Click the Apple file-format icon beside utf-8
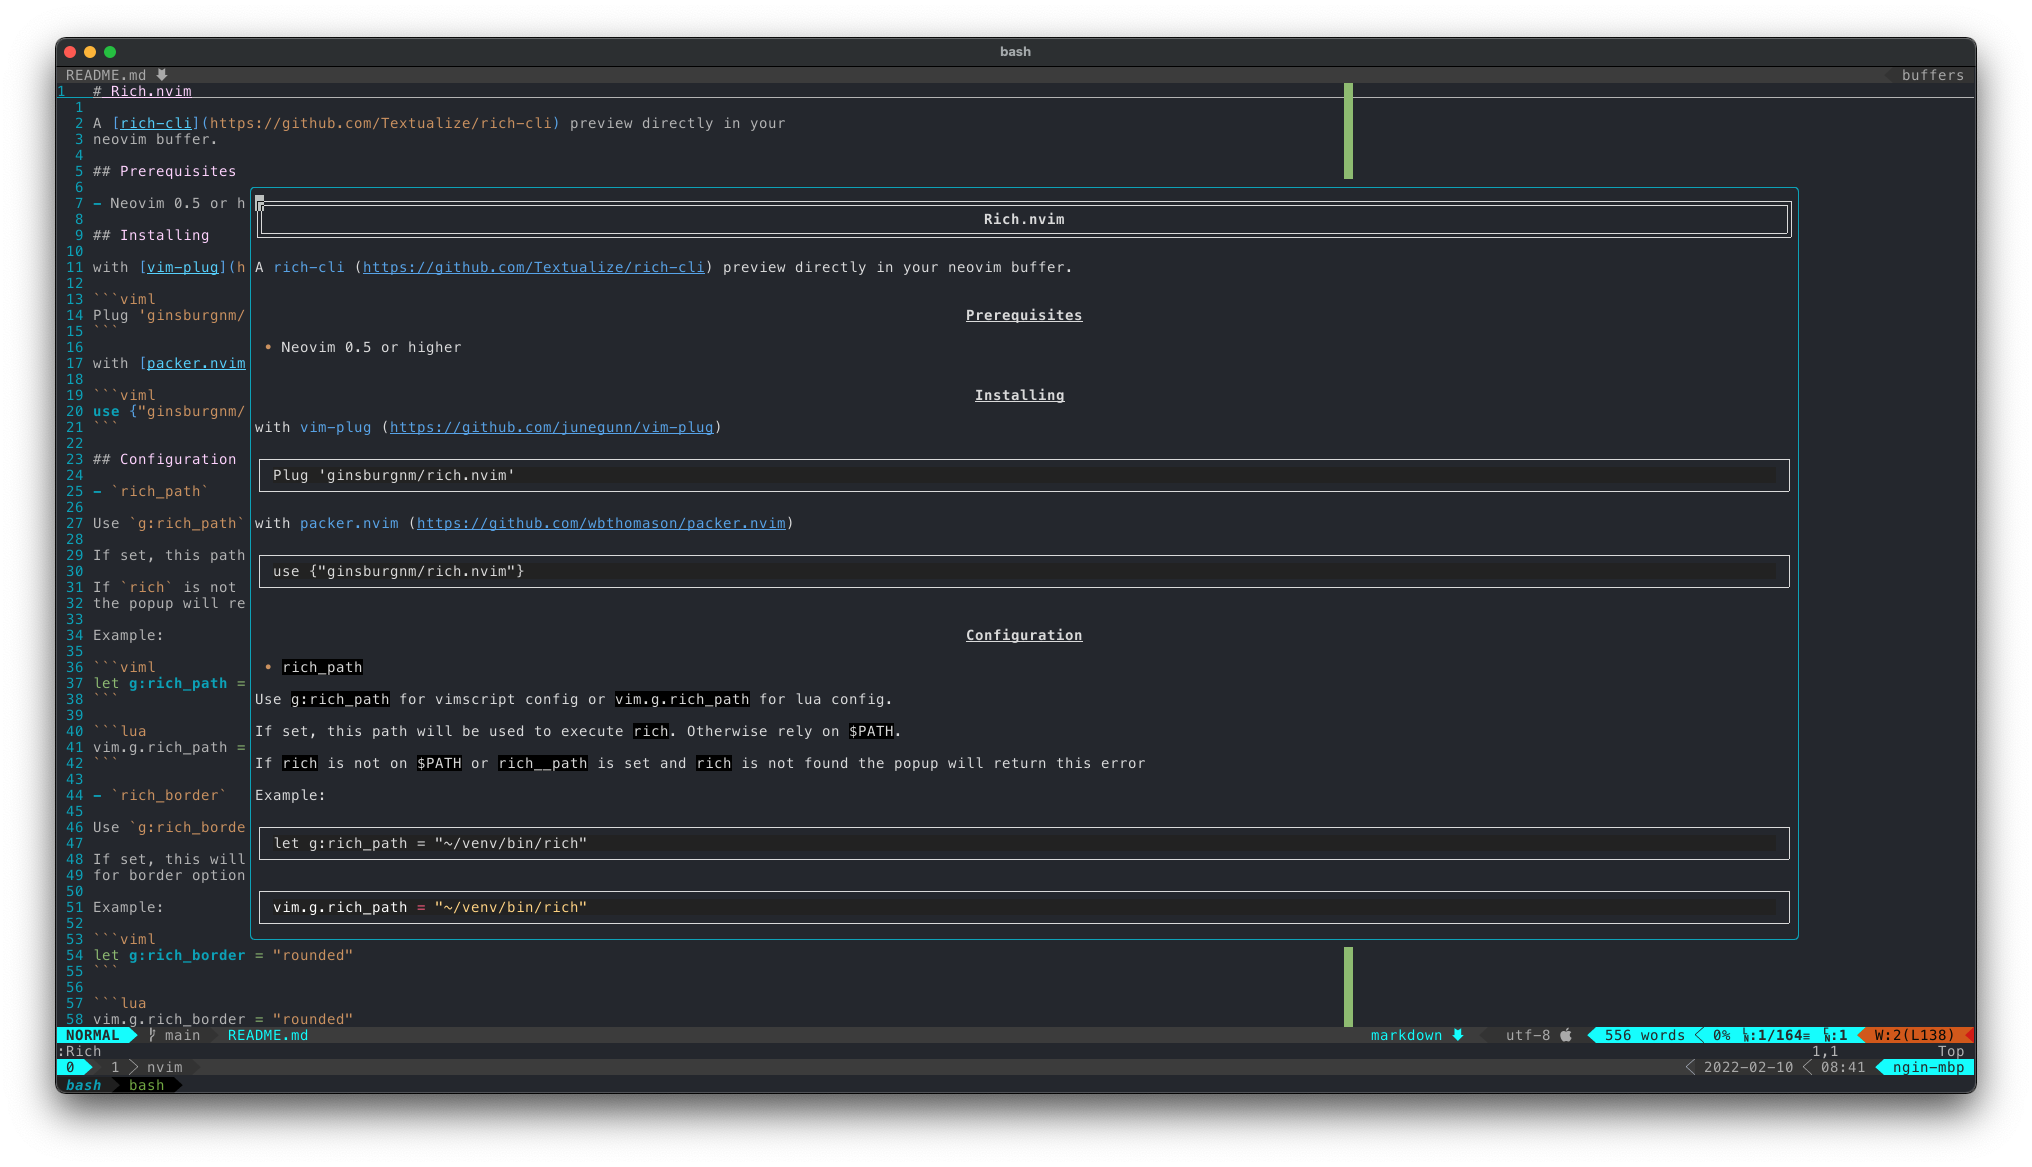Image resolution: width=2032 pixels, height=1167 pixels. tap(1566, 1035)
